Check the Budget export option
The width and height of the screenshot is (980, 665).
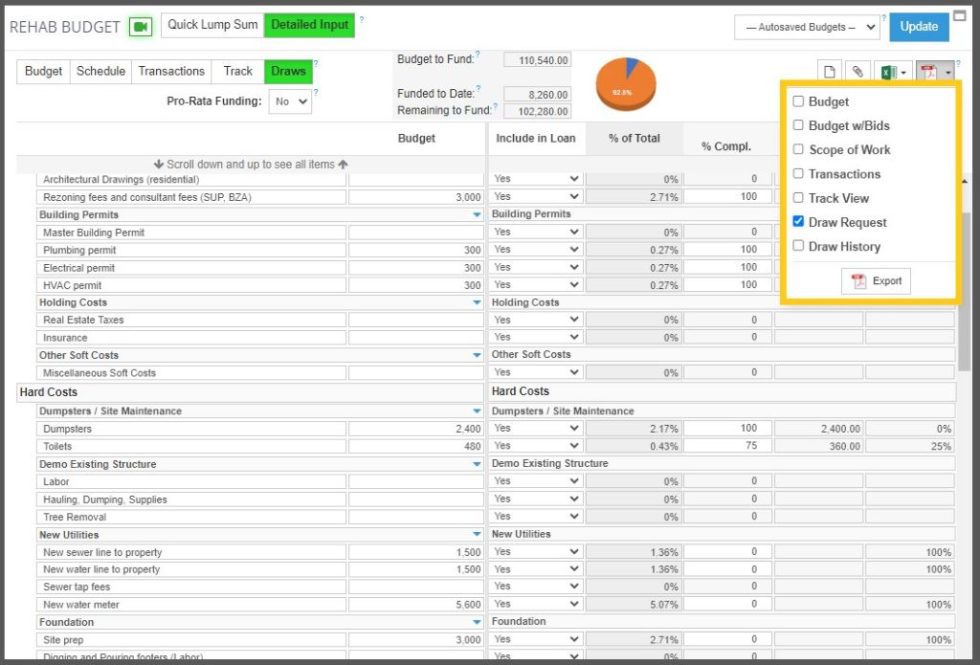[x=797, y=101]
